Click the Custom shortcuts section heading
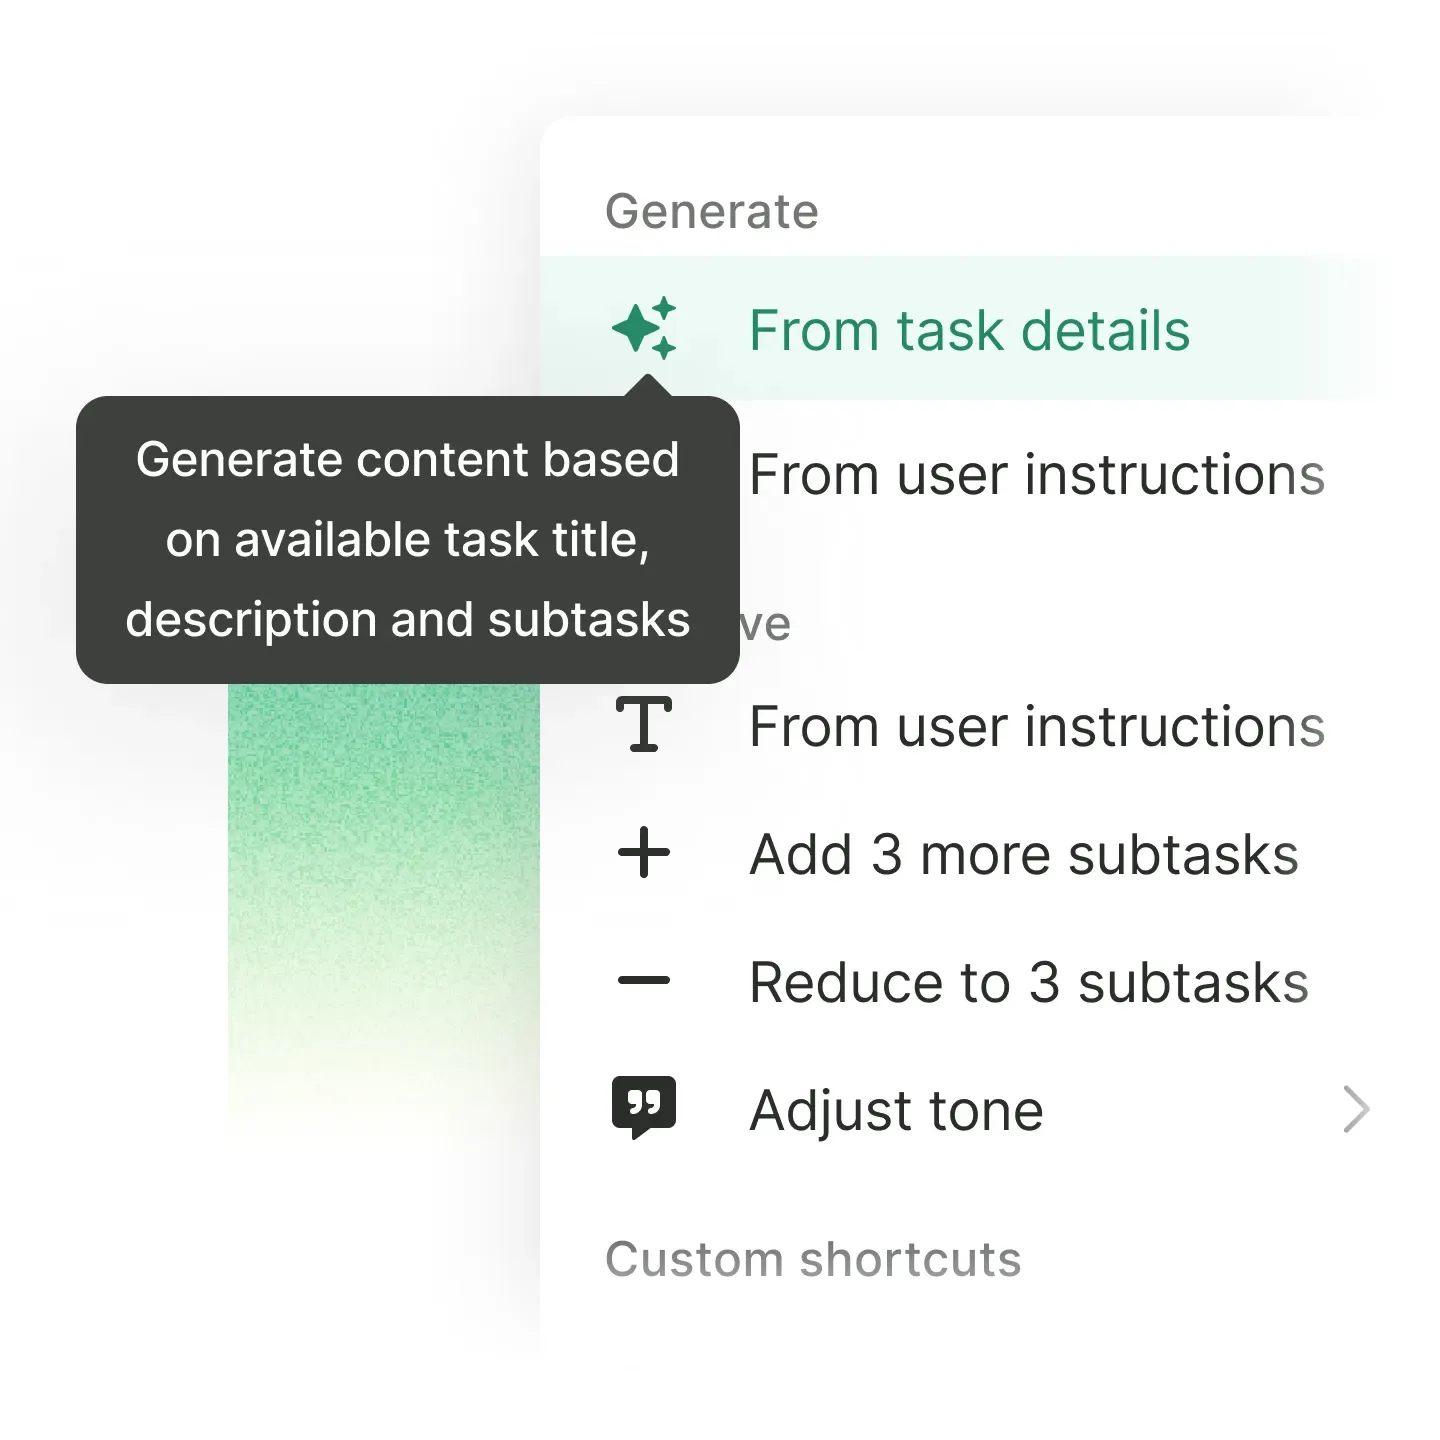 (x=813, y=1259)
